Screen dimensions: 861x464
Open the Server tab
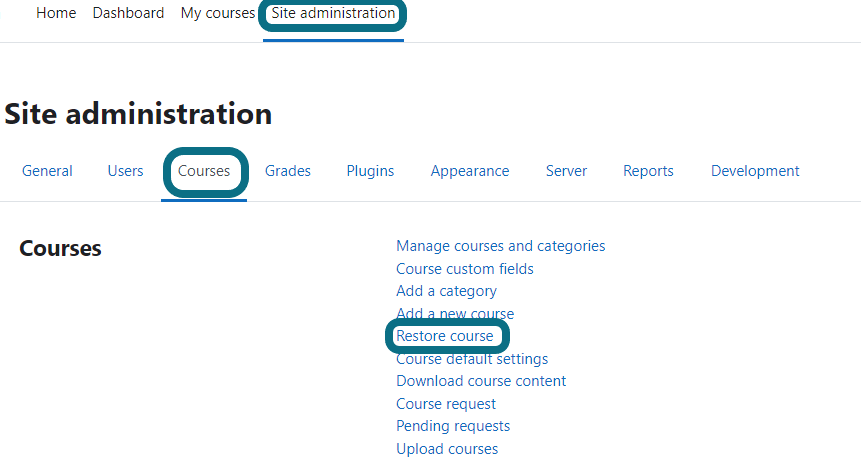coord(566,171)
